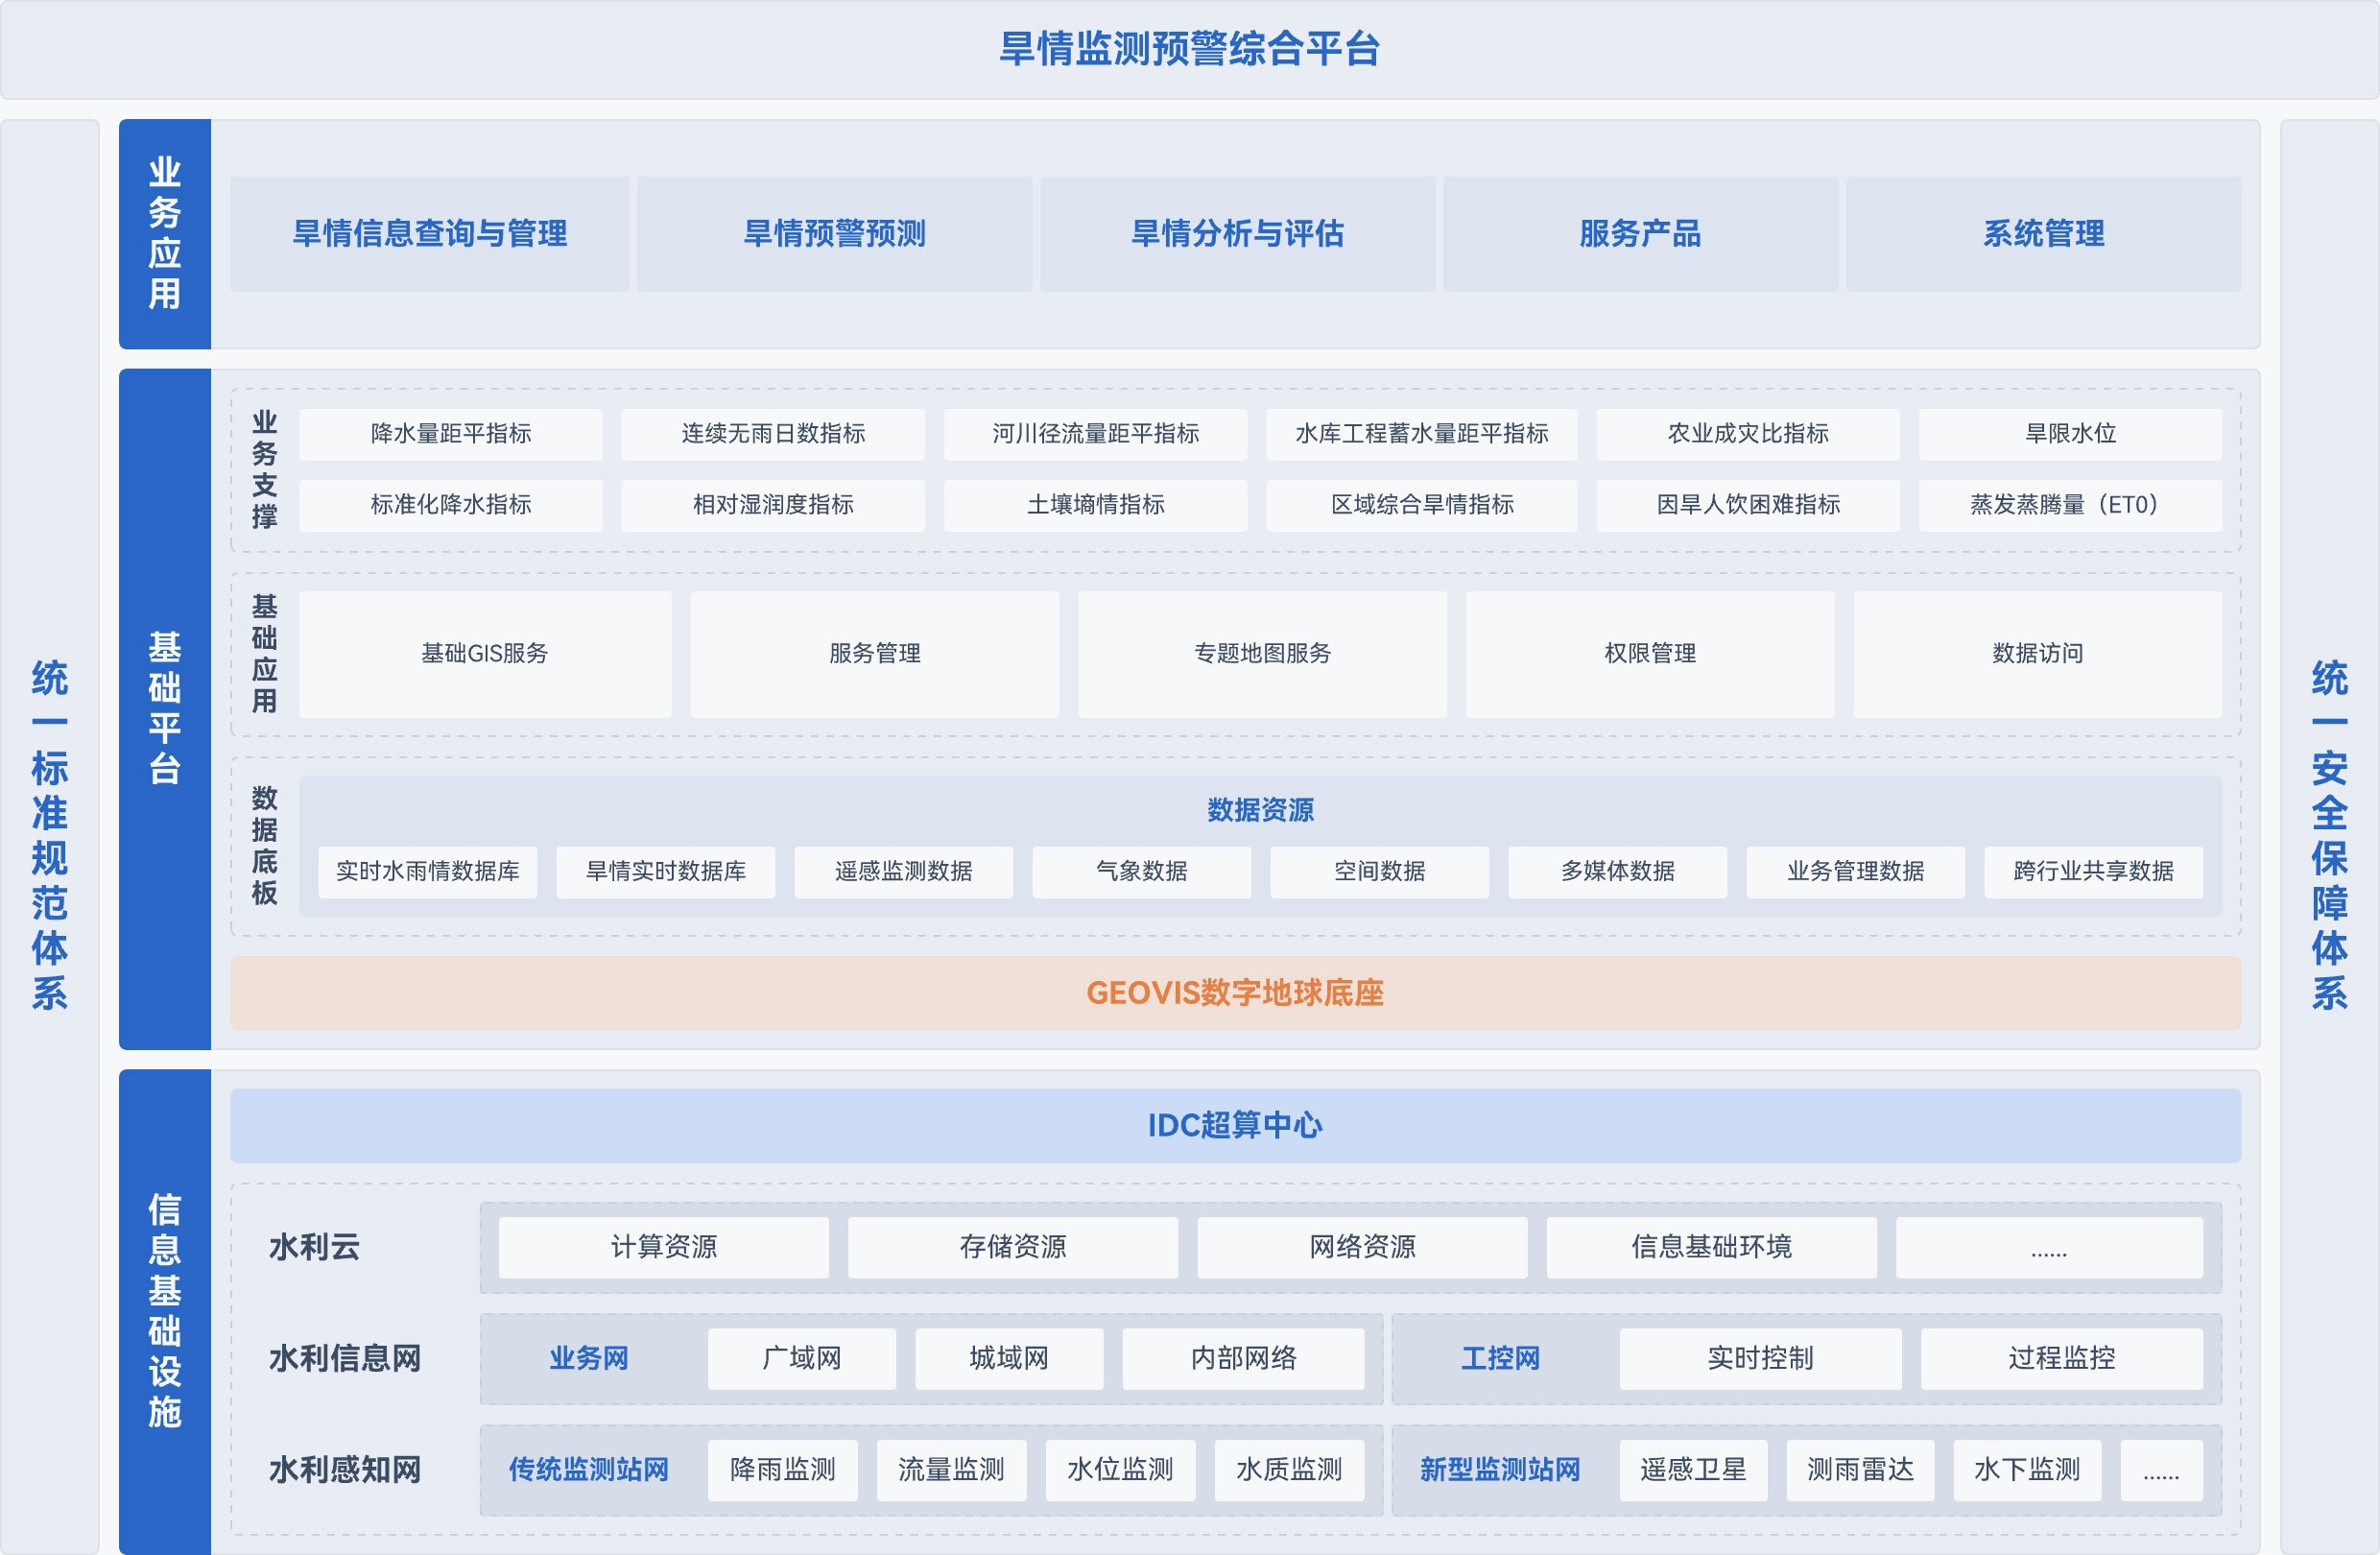Select 旱情实时数据库
The image size is (2380, 1555).
point(666,872)
